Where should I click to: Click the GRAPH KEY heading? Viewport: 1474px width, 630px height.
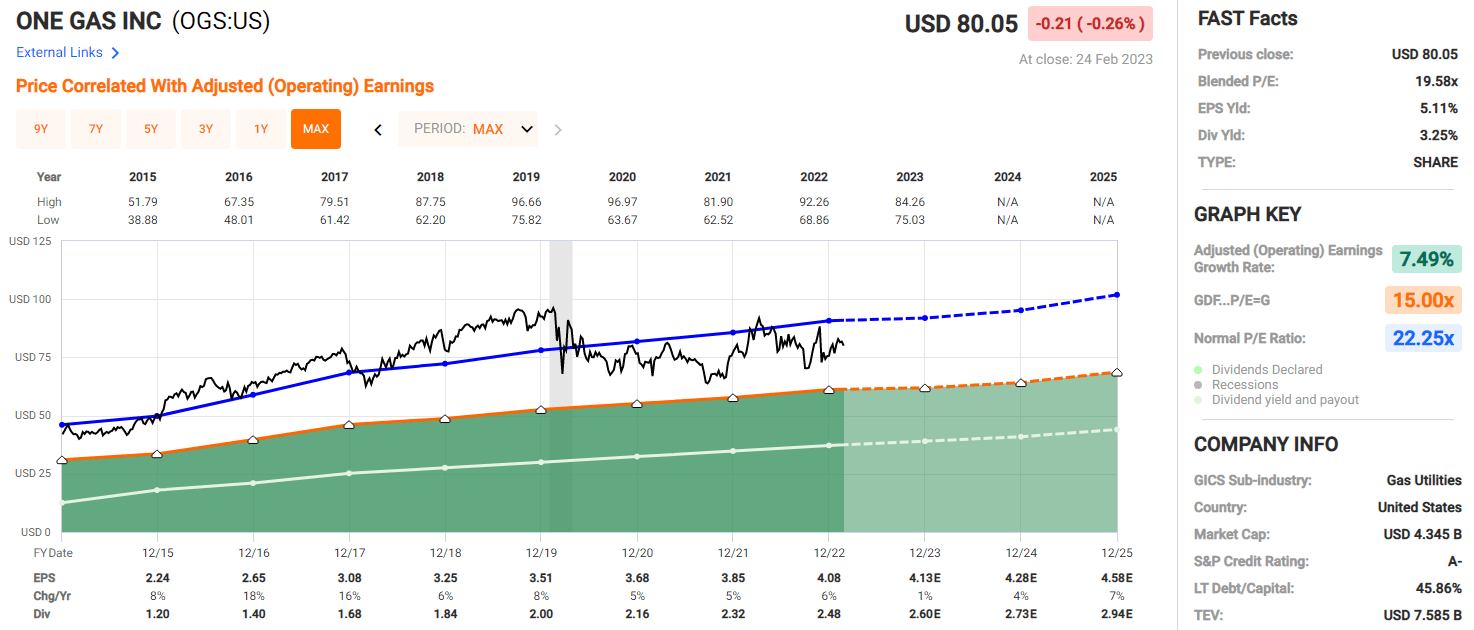click(1246, 214)
